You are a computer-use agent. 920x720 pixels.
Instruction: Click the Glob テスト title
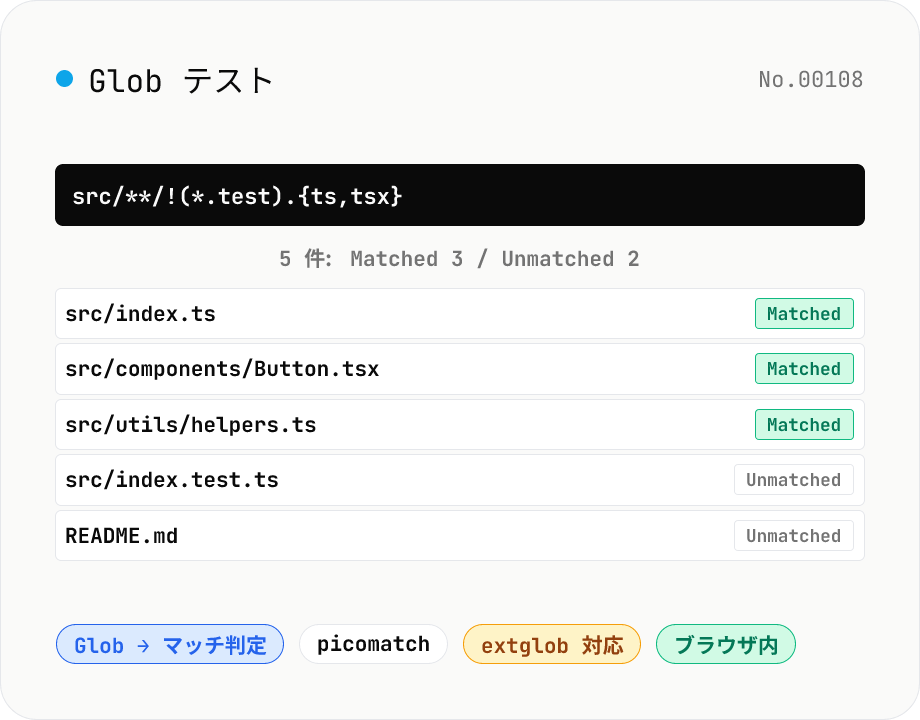pos(181,81)
